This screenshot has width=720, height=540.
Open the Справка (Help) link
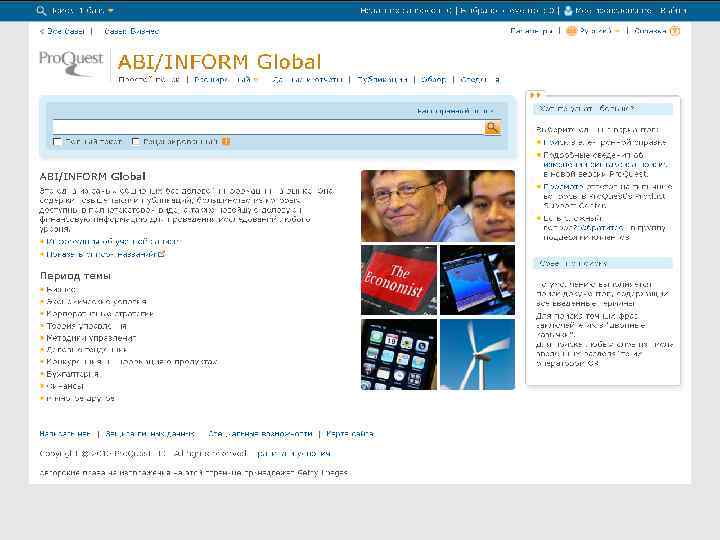coord(650,31)
